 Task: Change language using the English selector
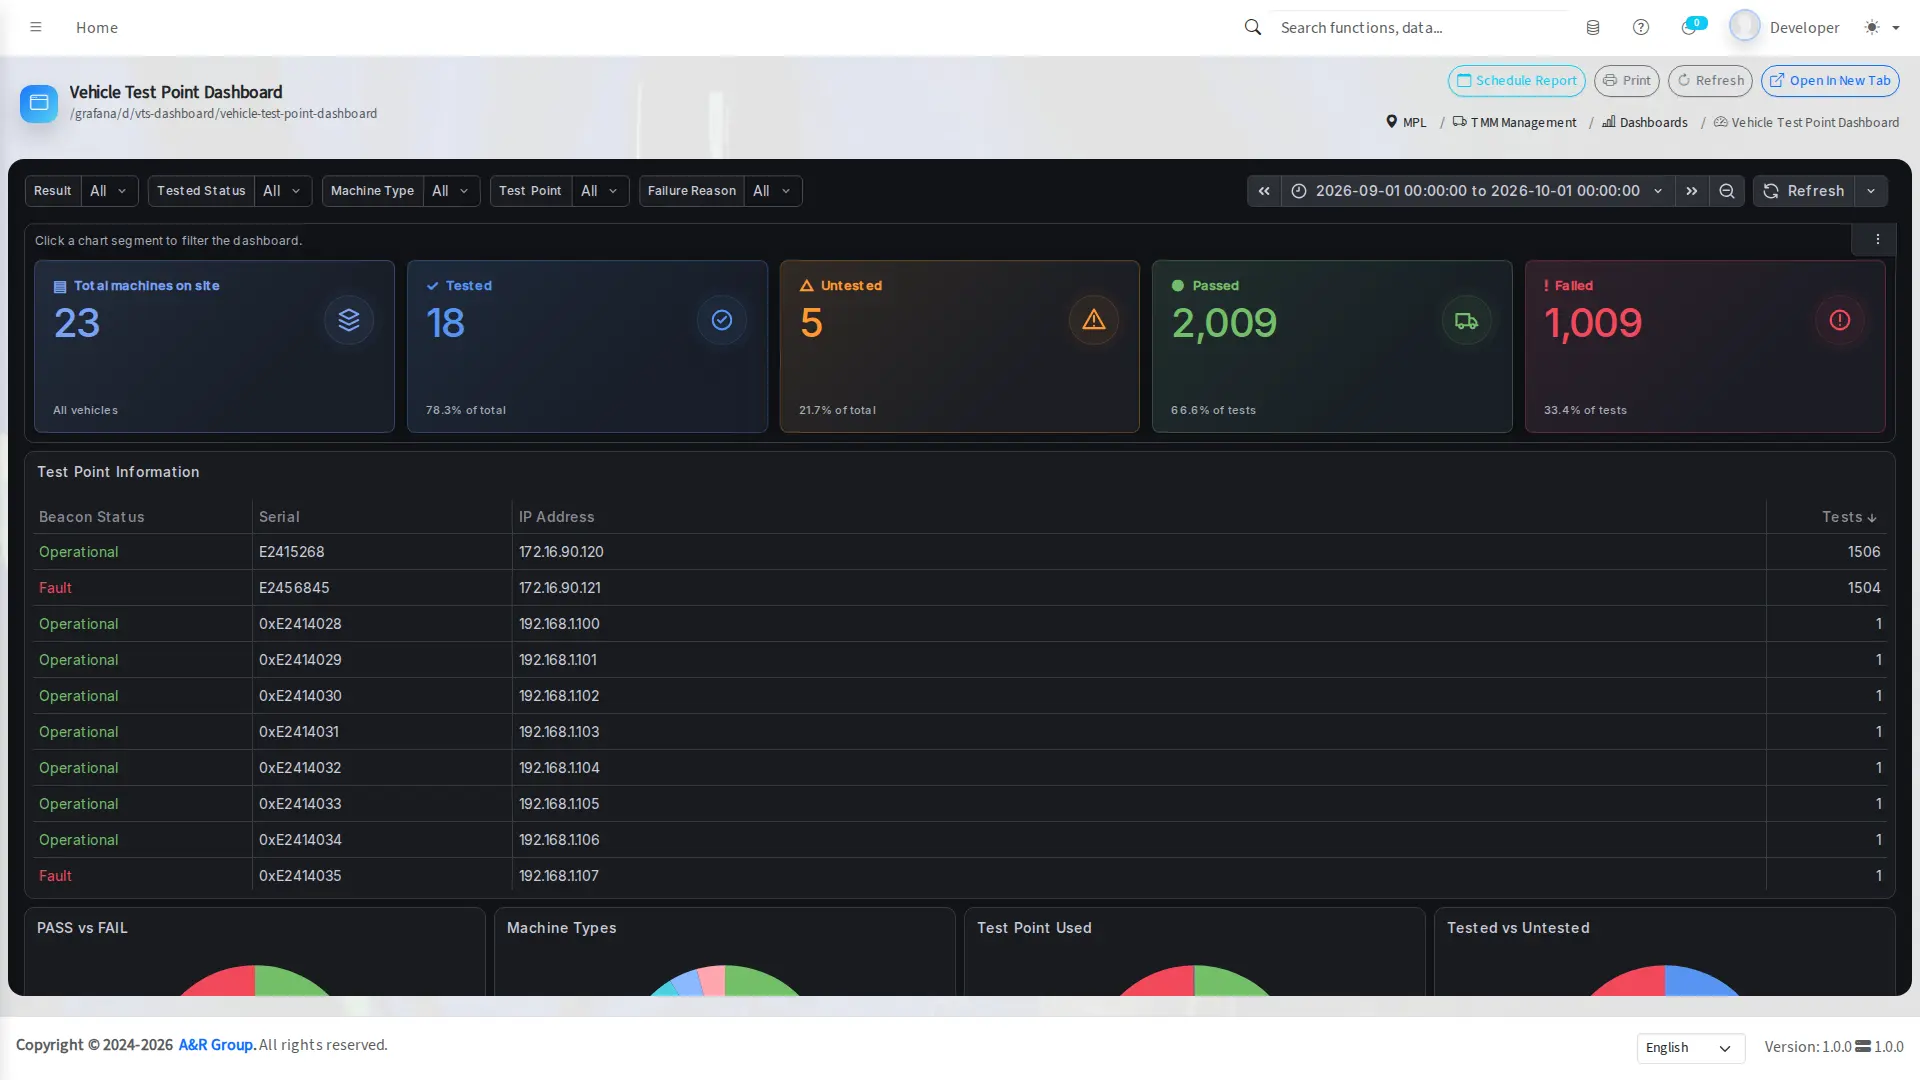pyautogui.click(x=1690, y=1047)
